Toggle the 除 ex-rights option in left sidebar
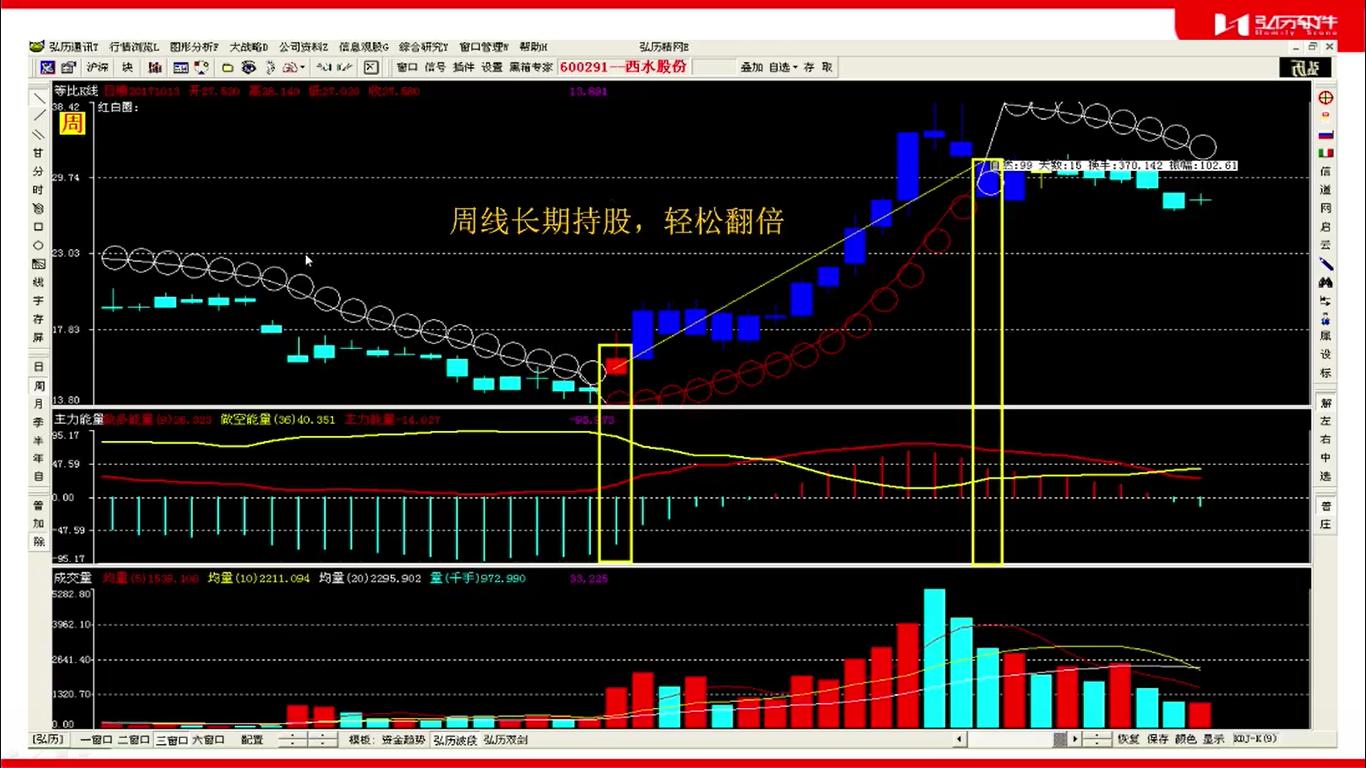This screenshot has height=768, width=1366. pyautogui.click(x=39, y=541)
